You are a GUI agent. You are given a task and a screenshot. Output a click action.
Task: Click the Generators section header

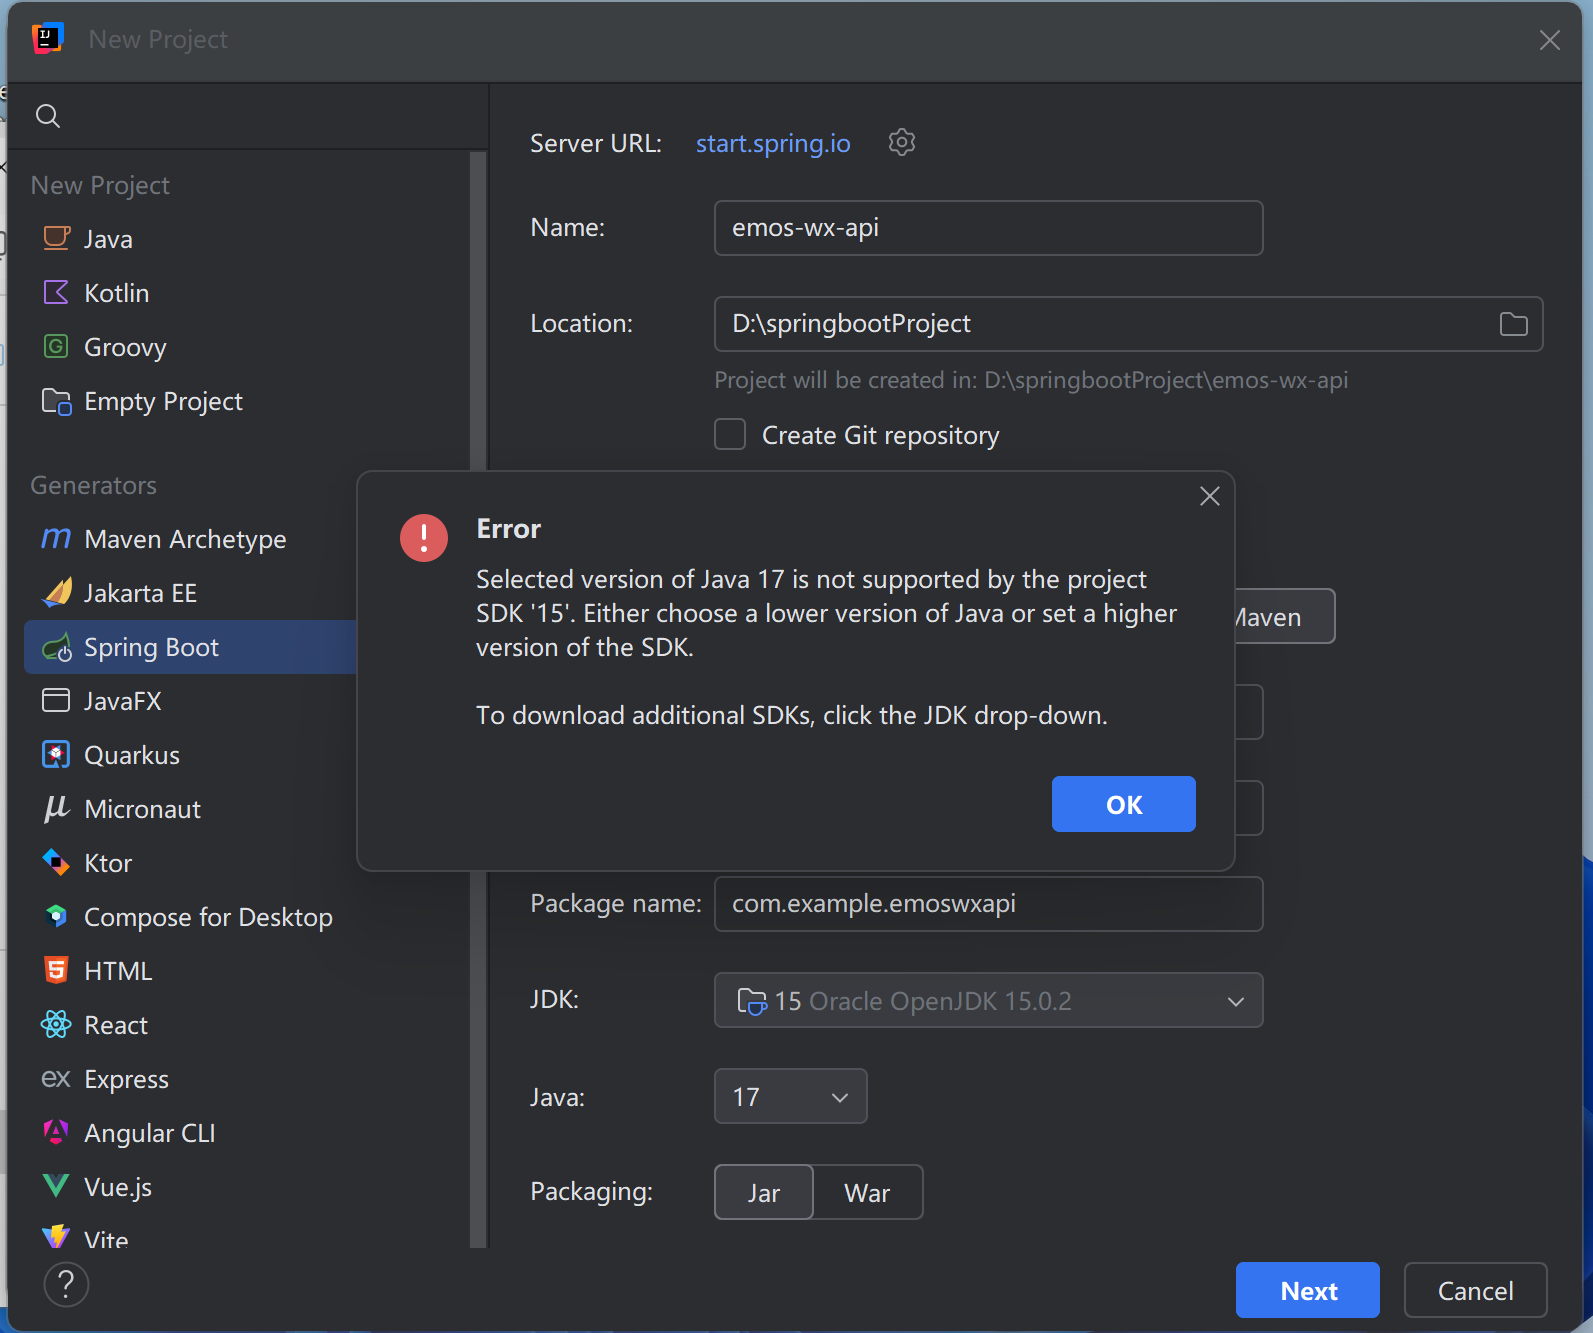pyautogui.click(x=94, y=485)
